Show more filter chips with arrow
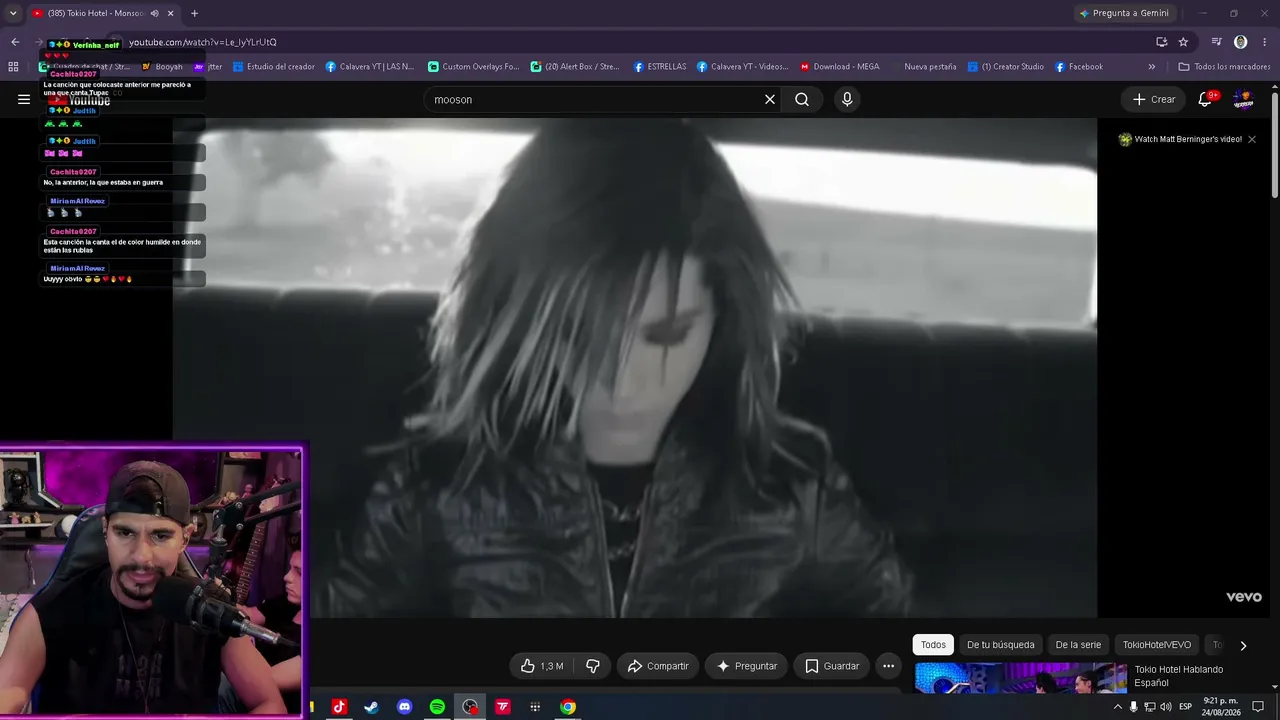Screen dimensions: 1280x720 click(1243, 646)
